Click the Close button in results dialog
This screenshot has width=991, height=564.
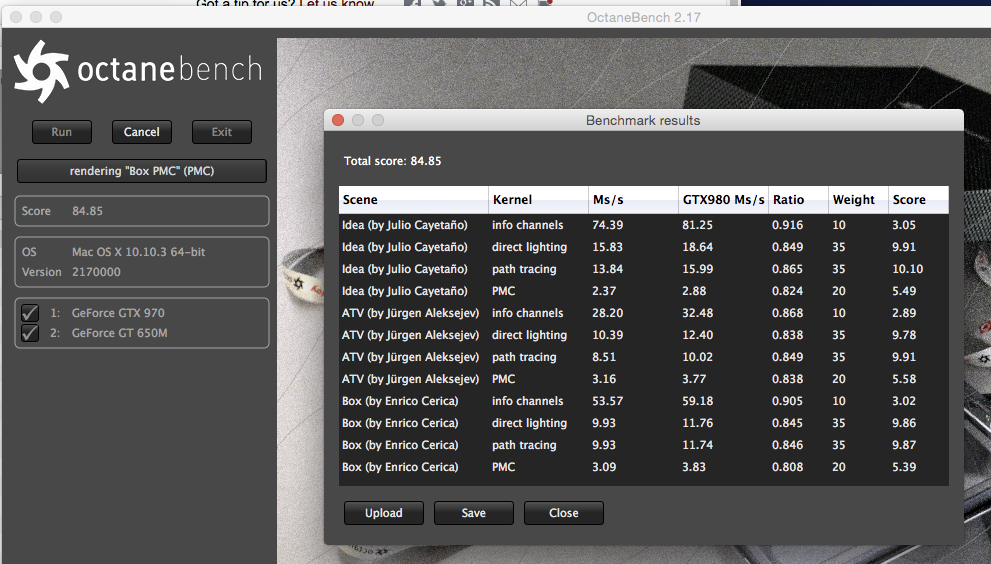point(564,513)
